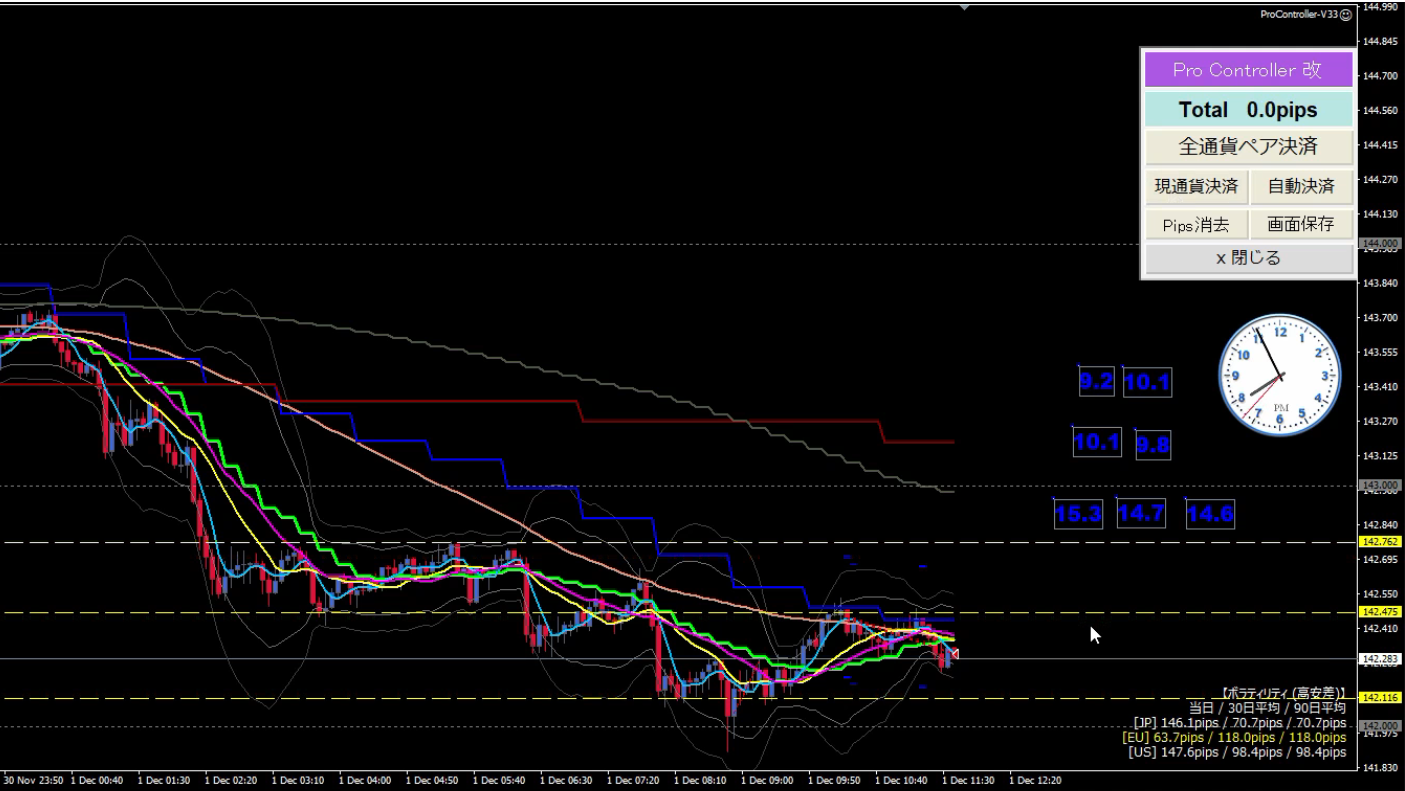
Task: Close current currency positions with 現通貨決済
Action: [1196, 186]
